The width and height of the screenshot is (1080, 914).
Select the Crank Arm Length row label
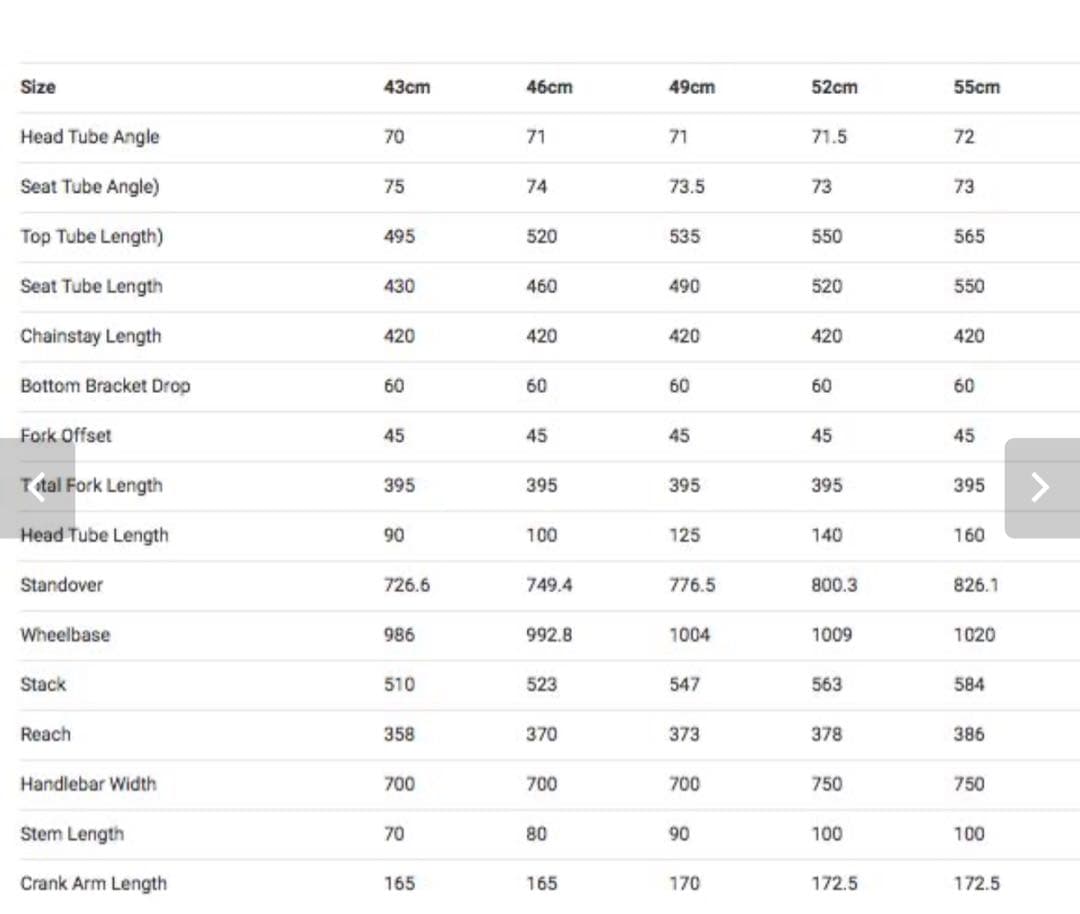coord(93,884)
